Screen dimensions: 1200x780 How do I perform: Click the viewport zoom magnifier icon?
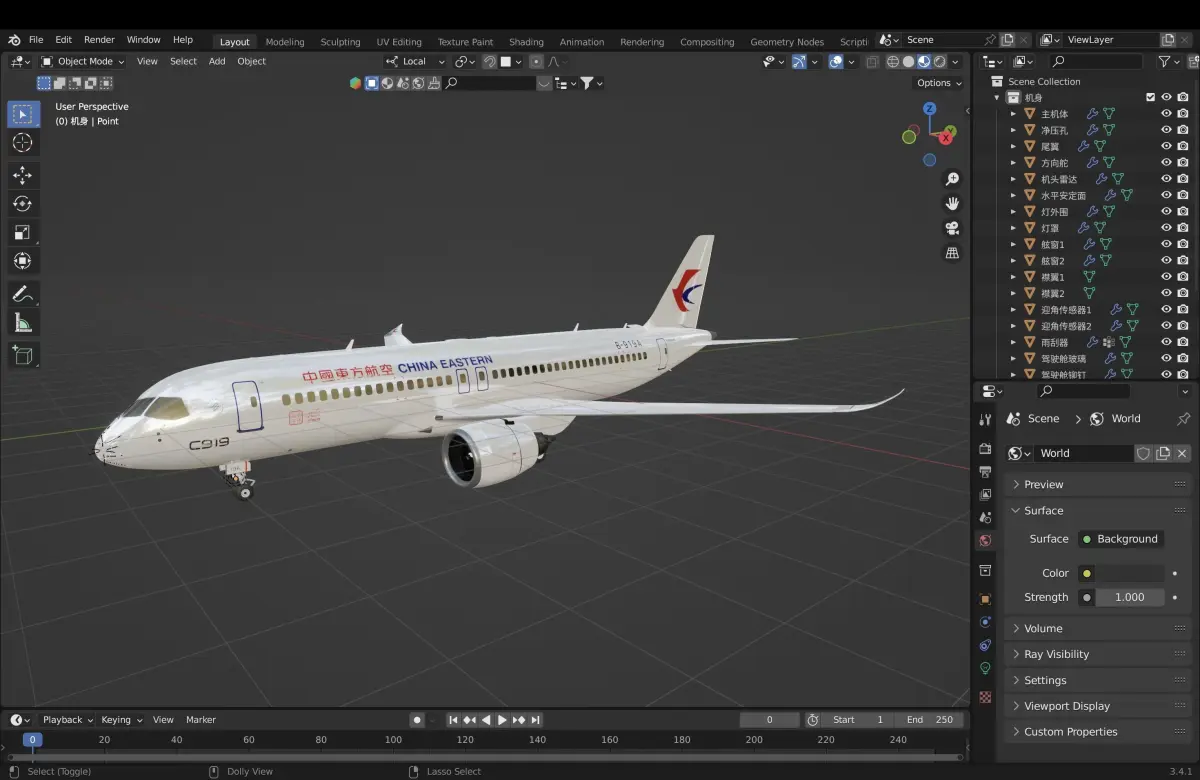pos(952,179)
